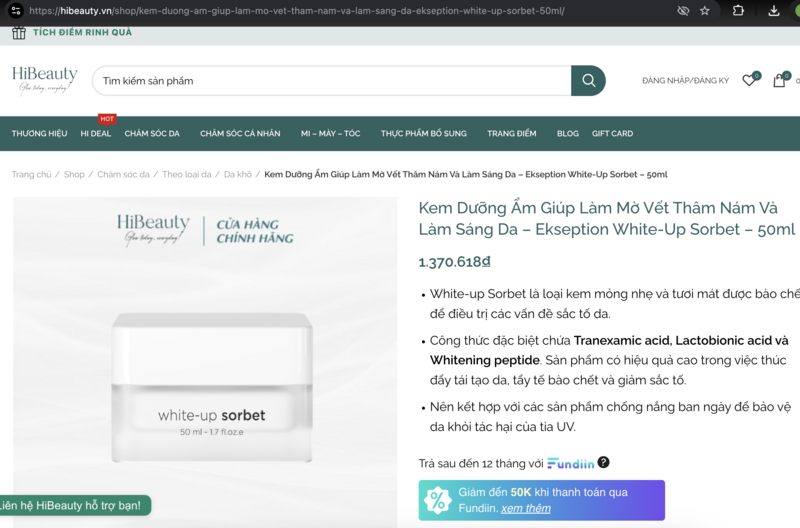The height and width of the screenshot is (528, 800).
Task: Open the Hi Deal menu item
Action: click(95, 134)
